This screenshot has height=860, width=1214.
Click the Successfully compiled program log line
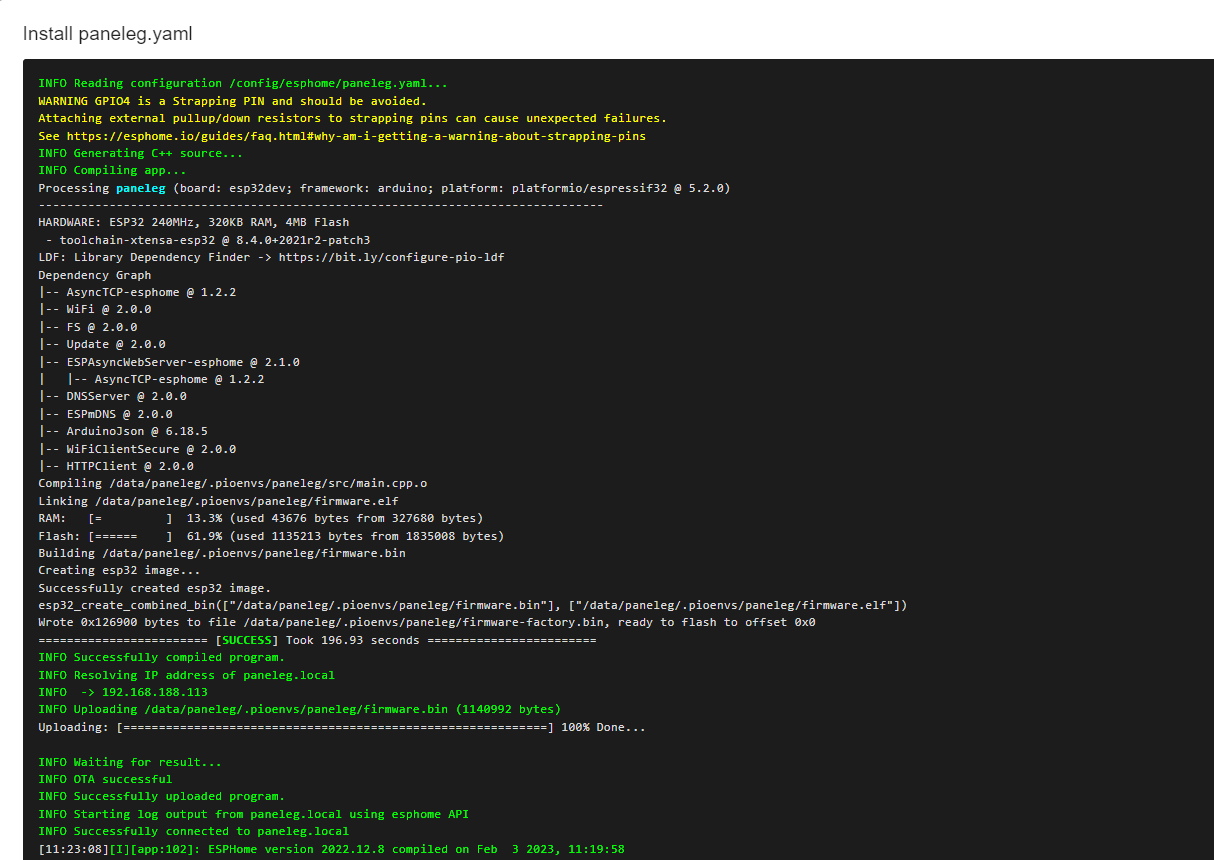pyautogui.click(x=161, y=657)
